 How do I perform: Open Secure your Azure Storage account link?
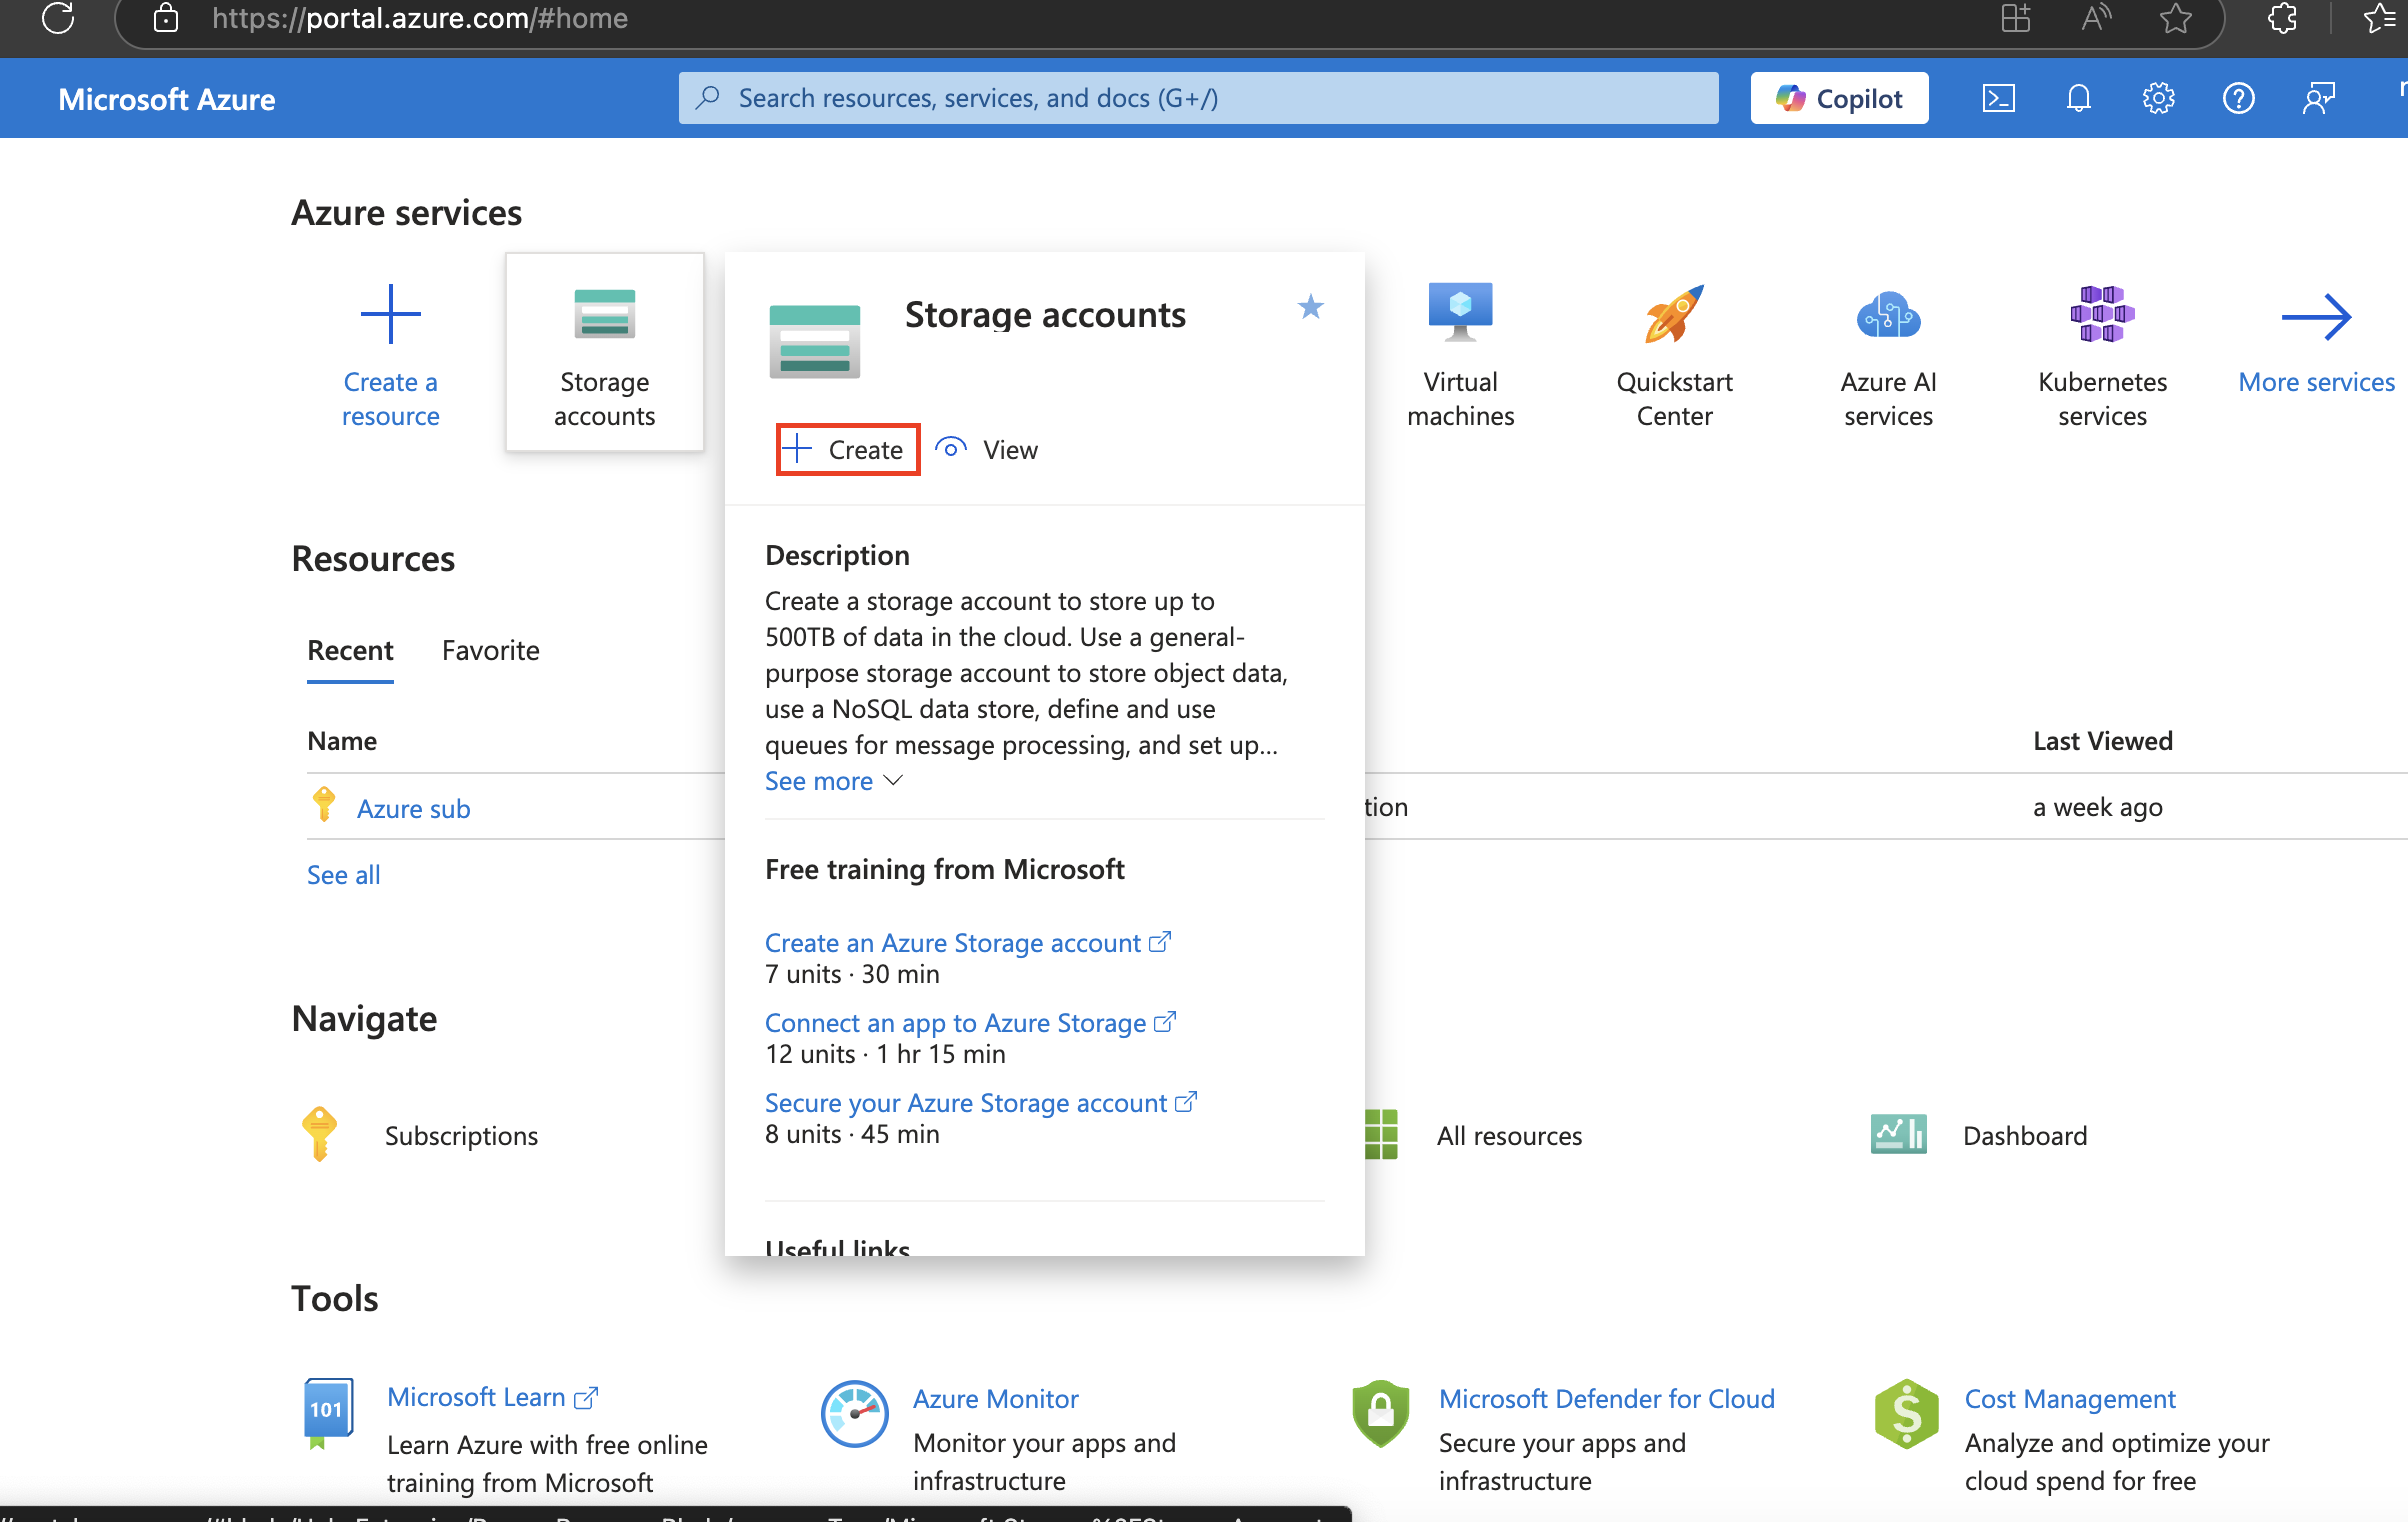pos(980,1103)
